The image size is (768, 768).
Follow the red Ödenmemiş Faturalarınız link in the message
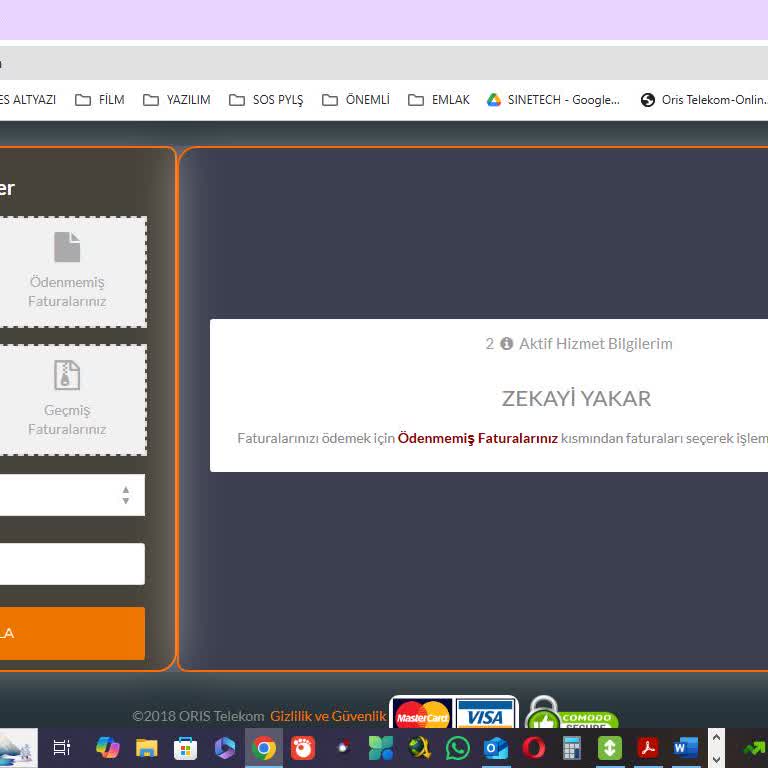pos(478,438)
